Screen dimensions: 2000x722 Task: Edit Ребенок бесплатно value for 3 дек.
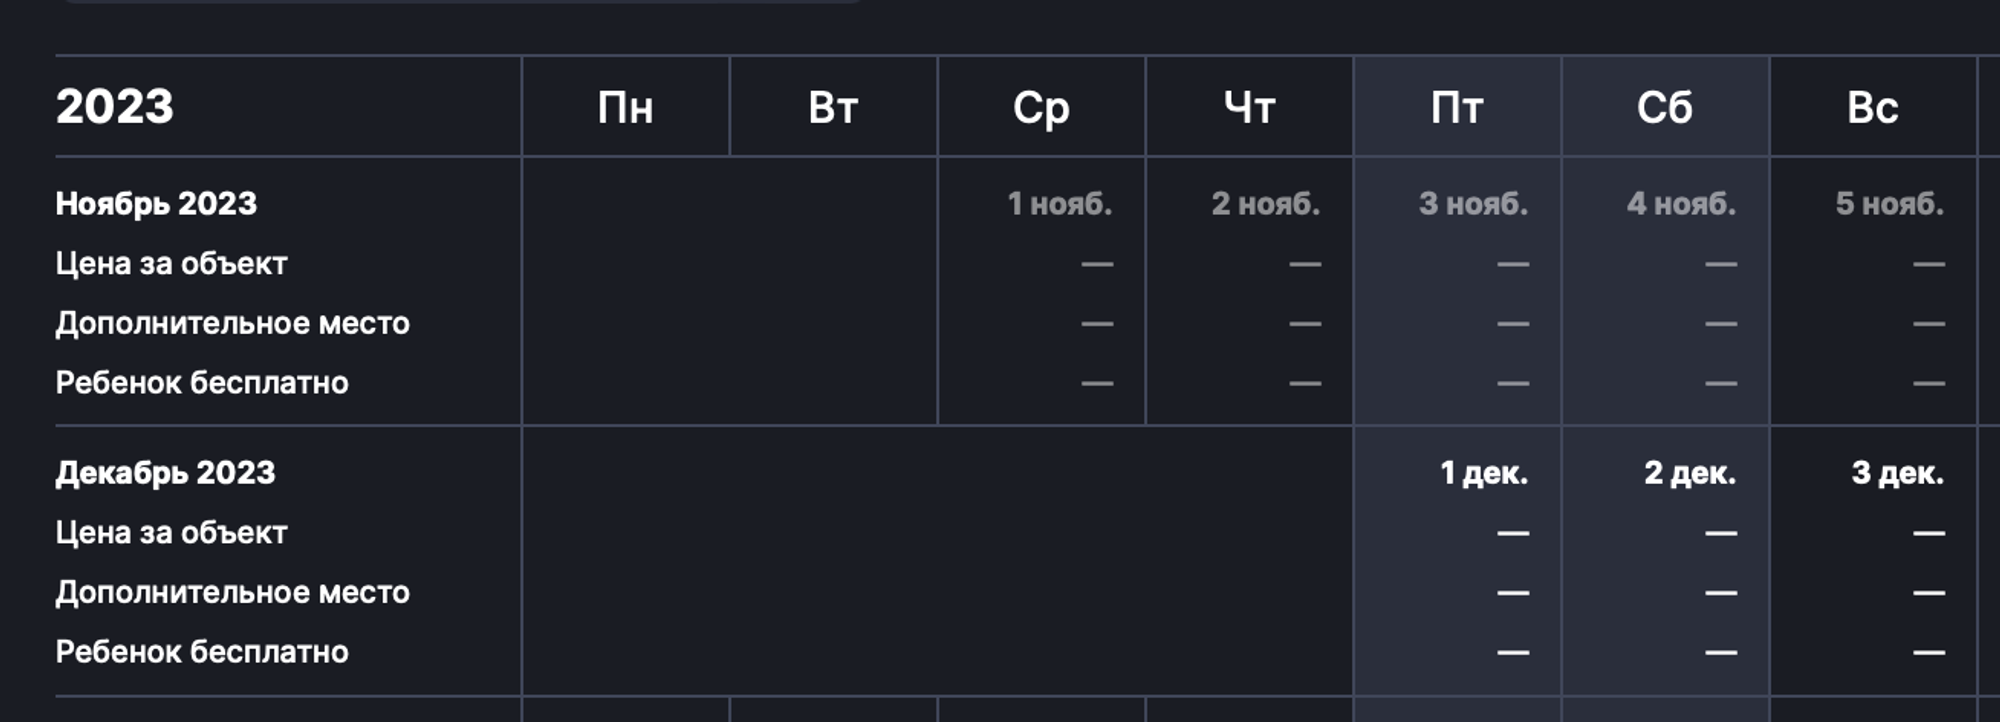point(1928,652)
